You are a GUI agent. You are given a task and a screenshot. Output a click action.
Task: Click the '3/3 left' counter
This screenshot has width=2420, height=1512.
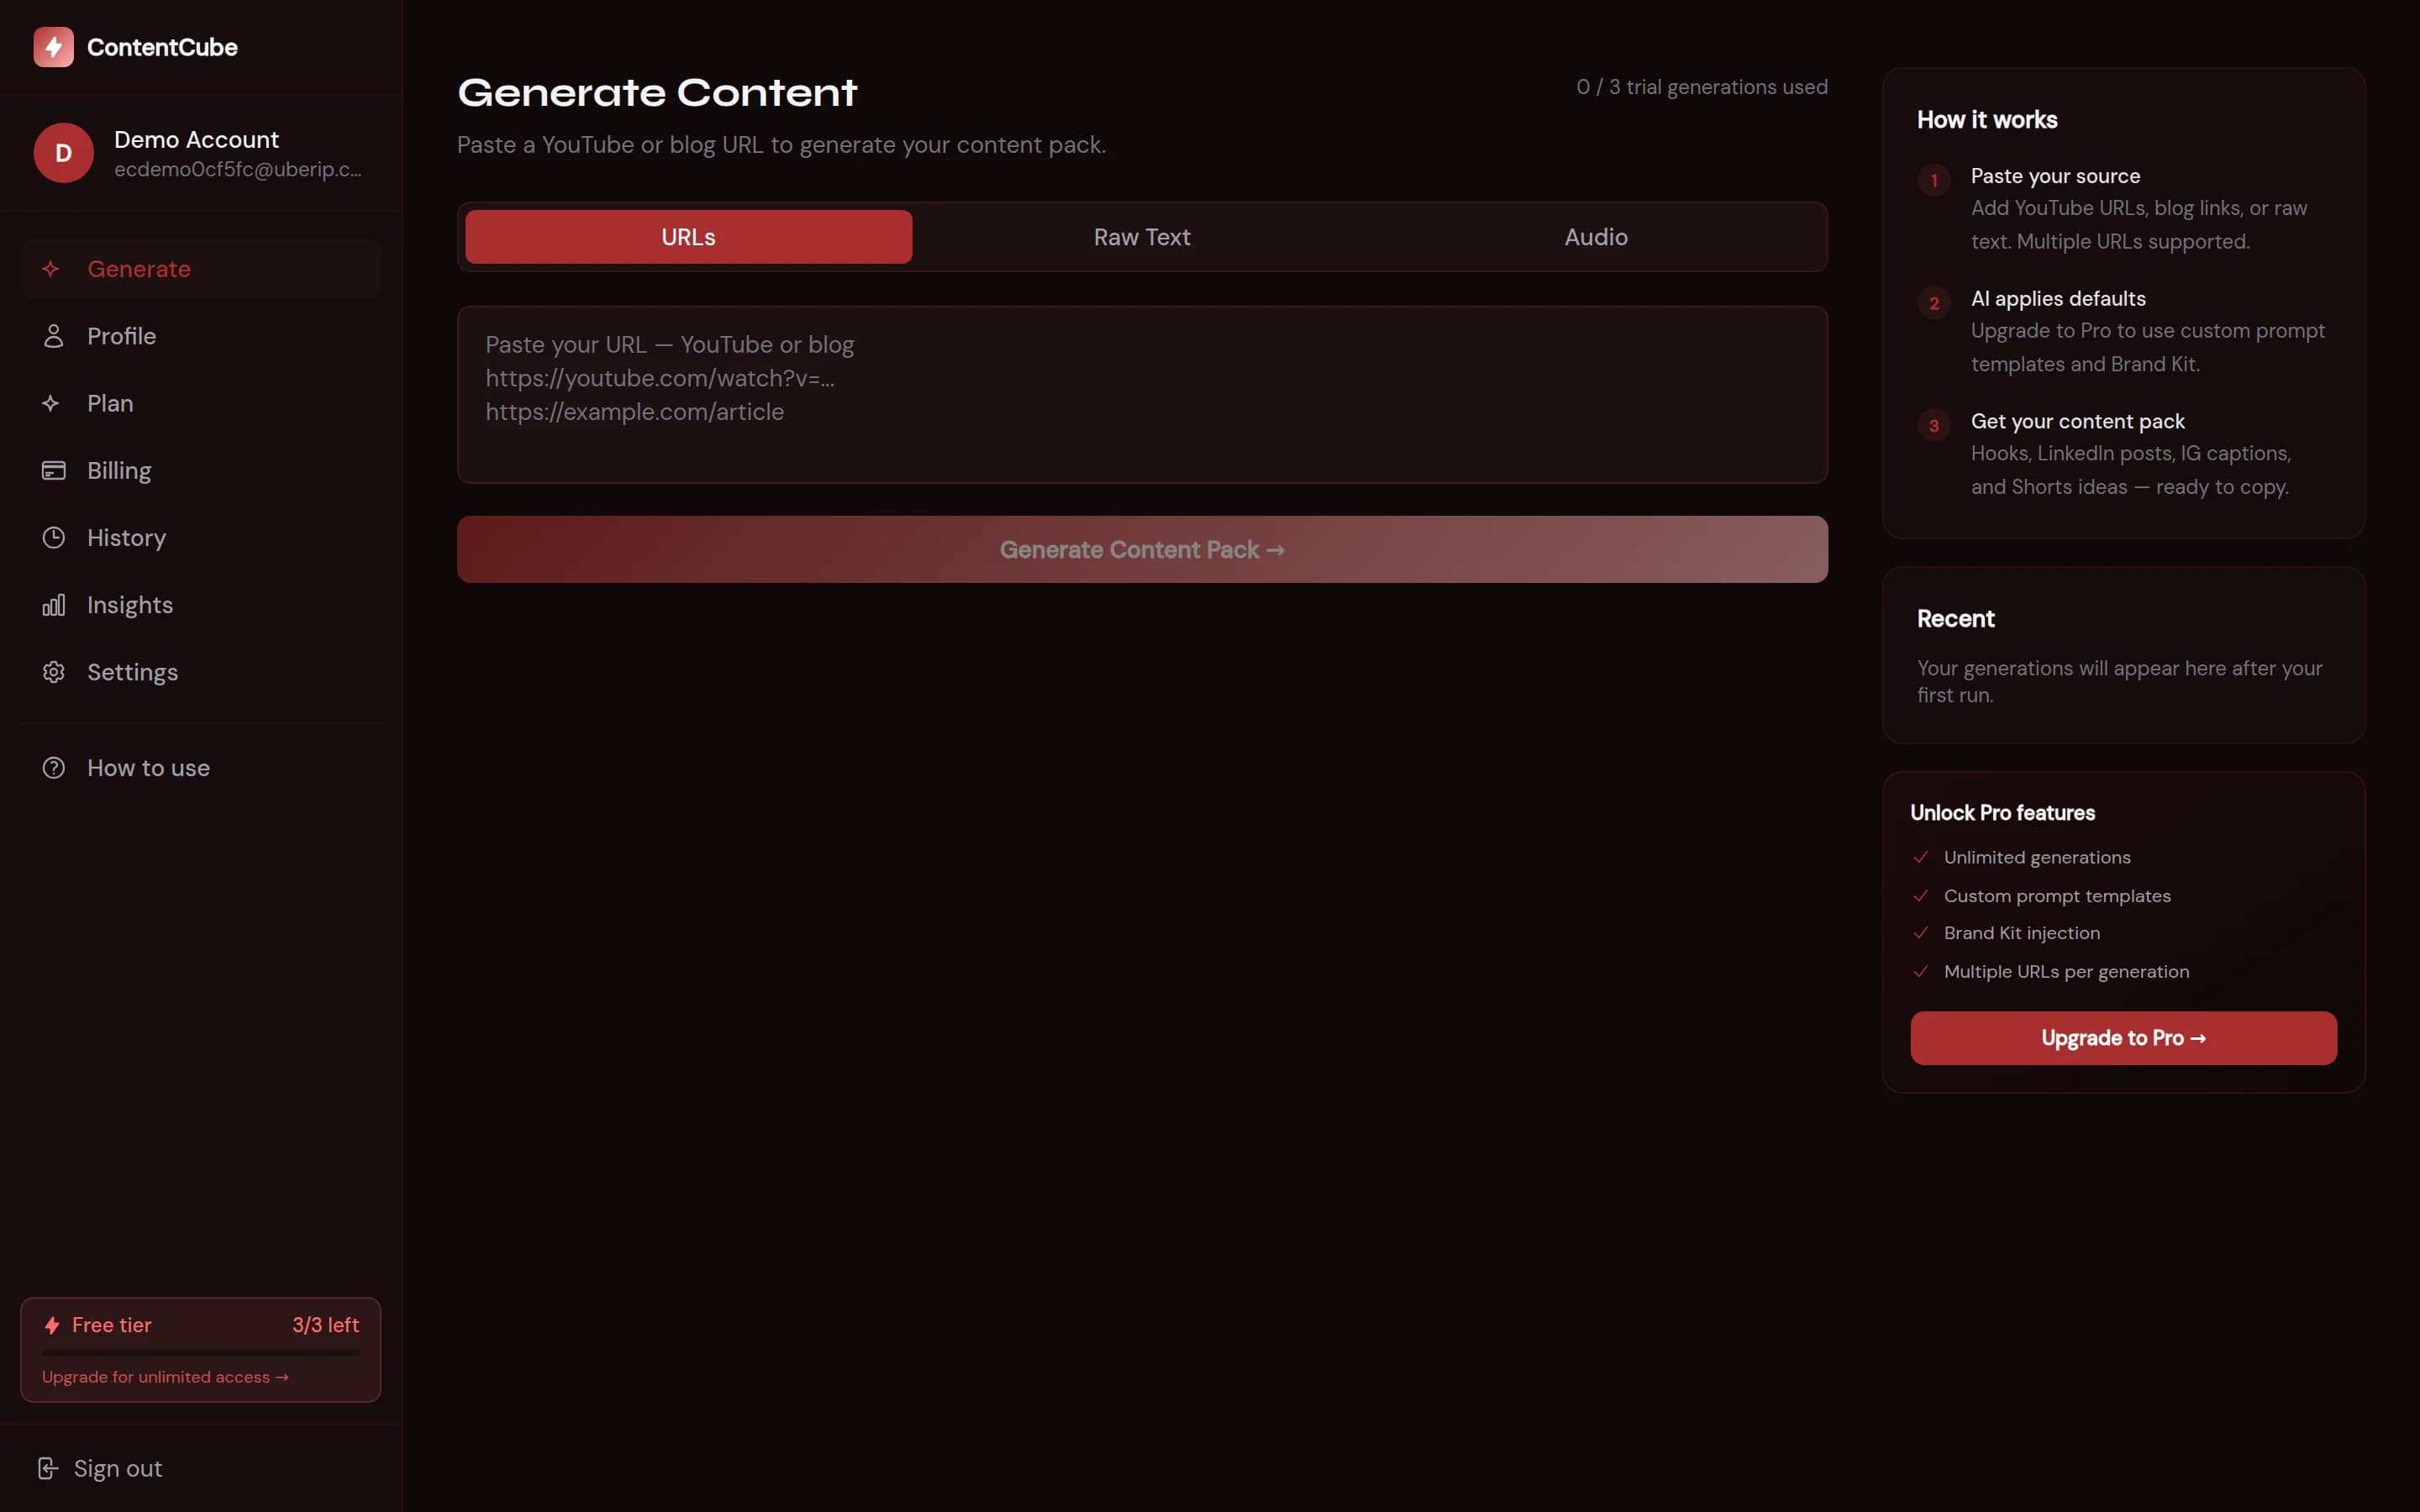coord(325,1325)
